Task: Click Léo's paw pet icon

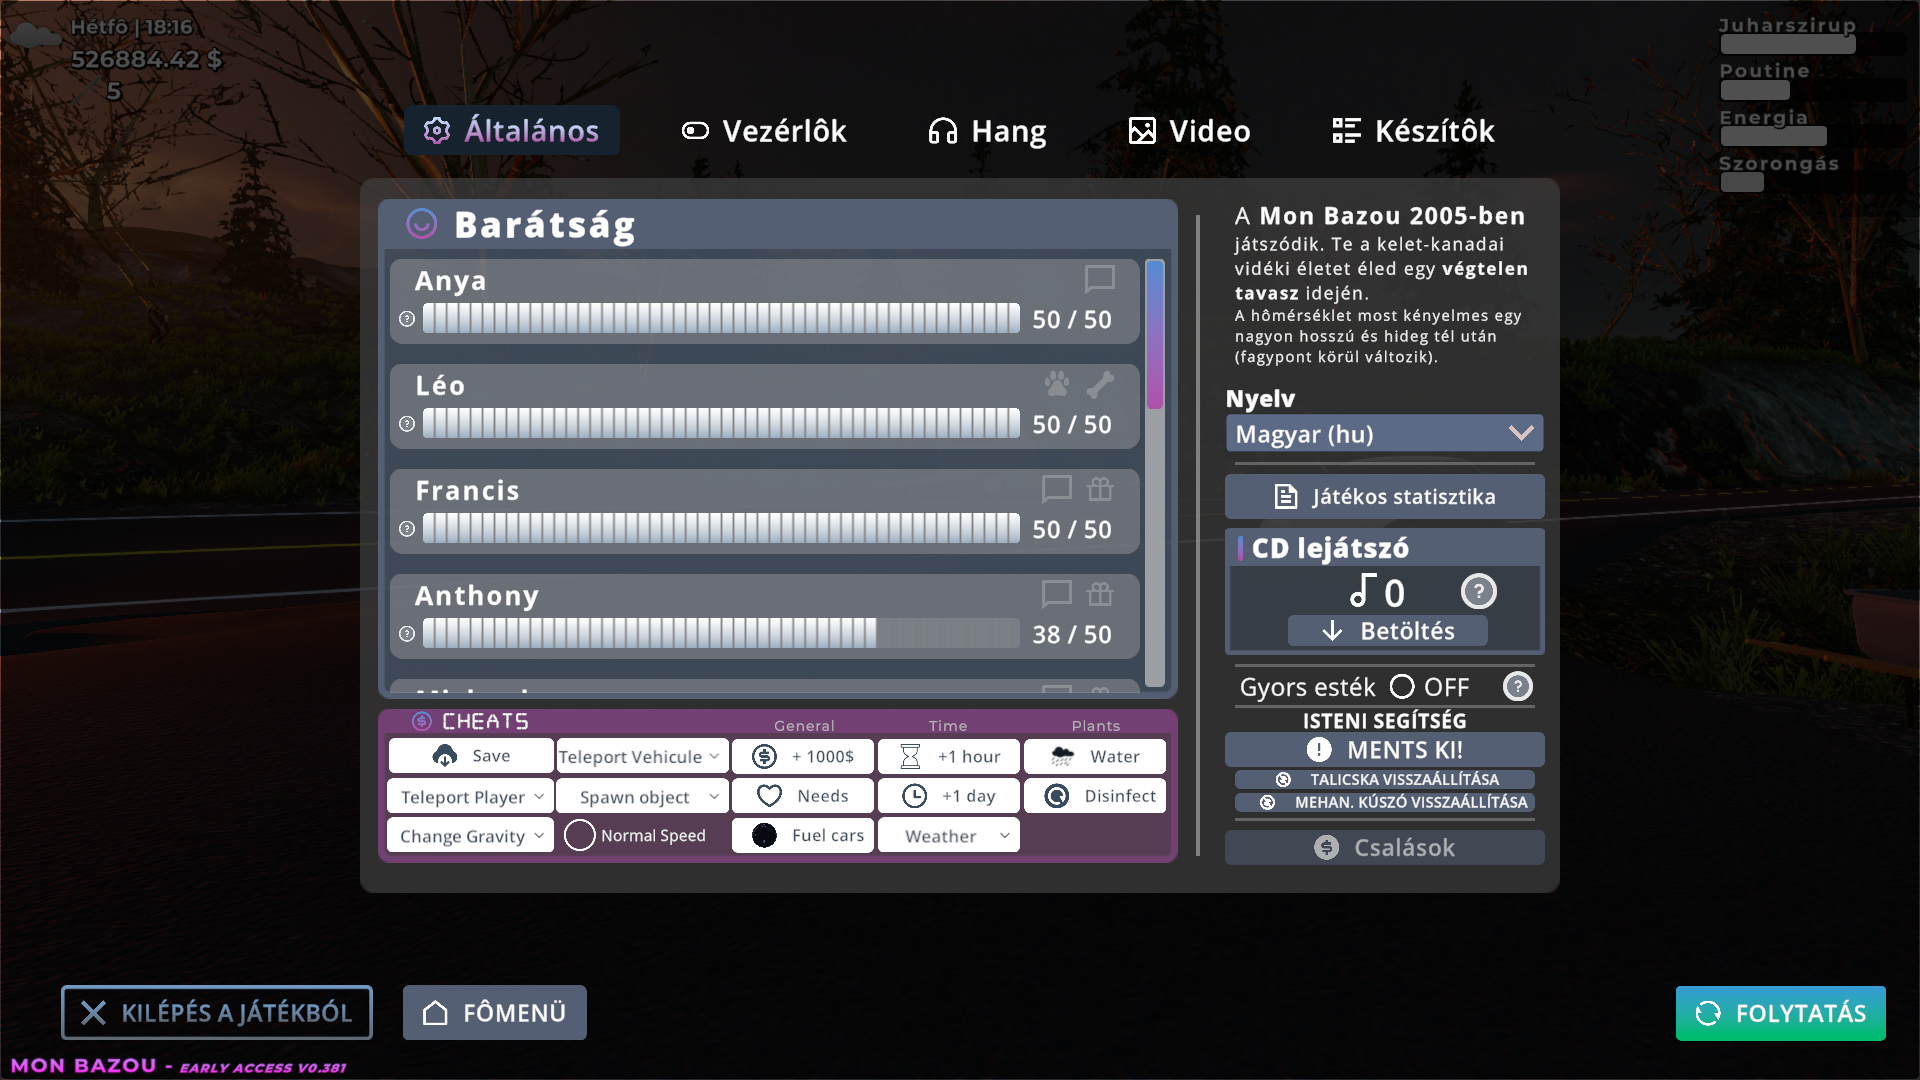Action: tap(1057, 384)
